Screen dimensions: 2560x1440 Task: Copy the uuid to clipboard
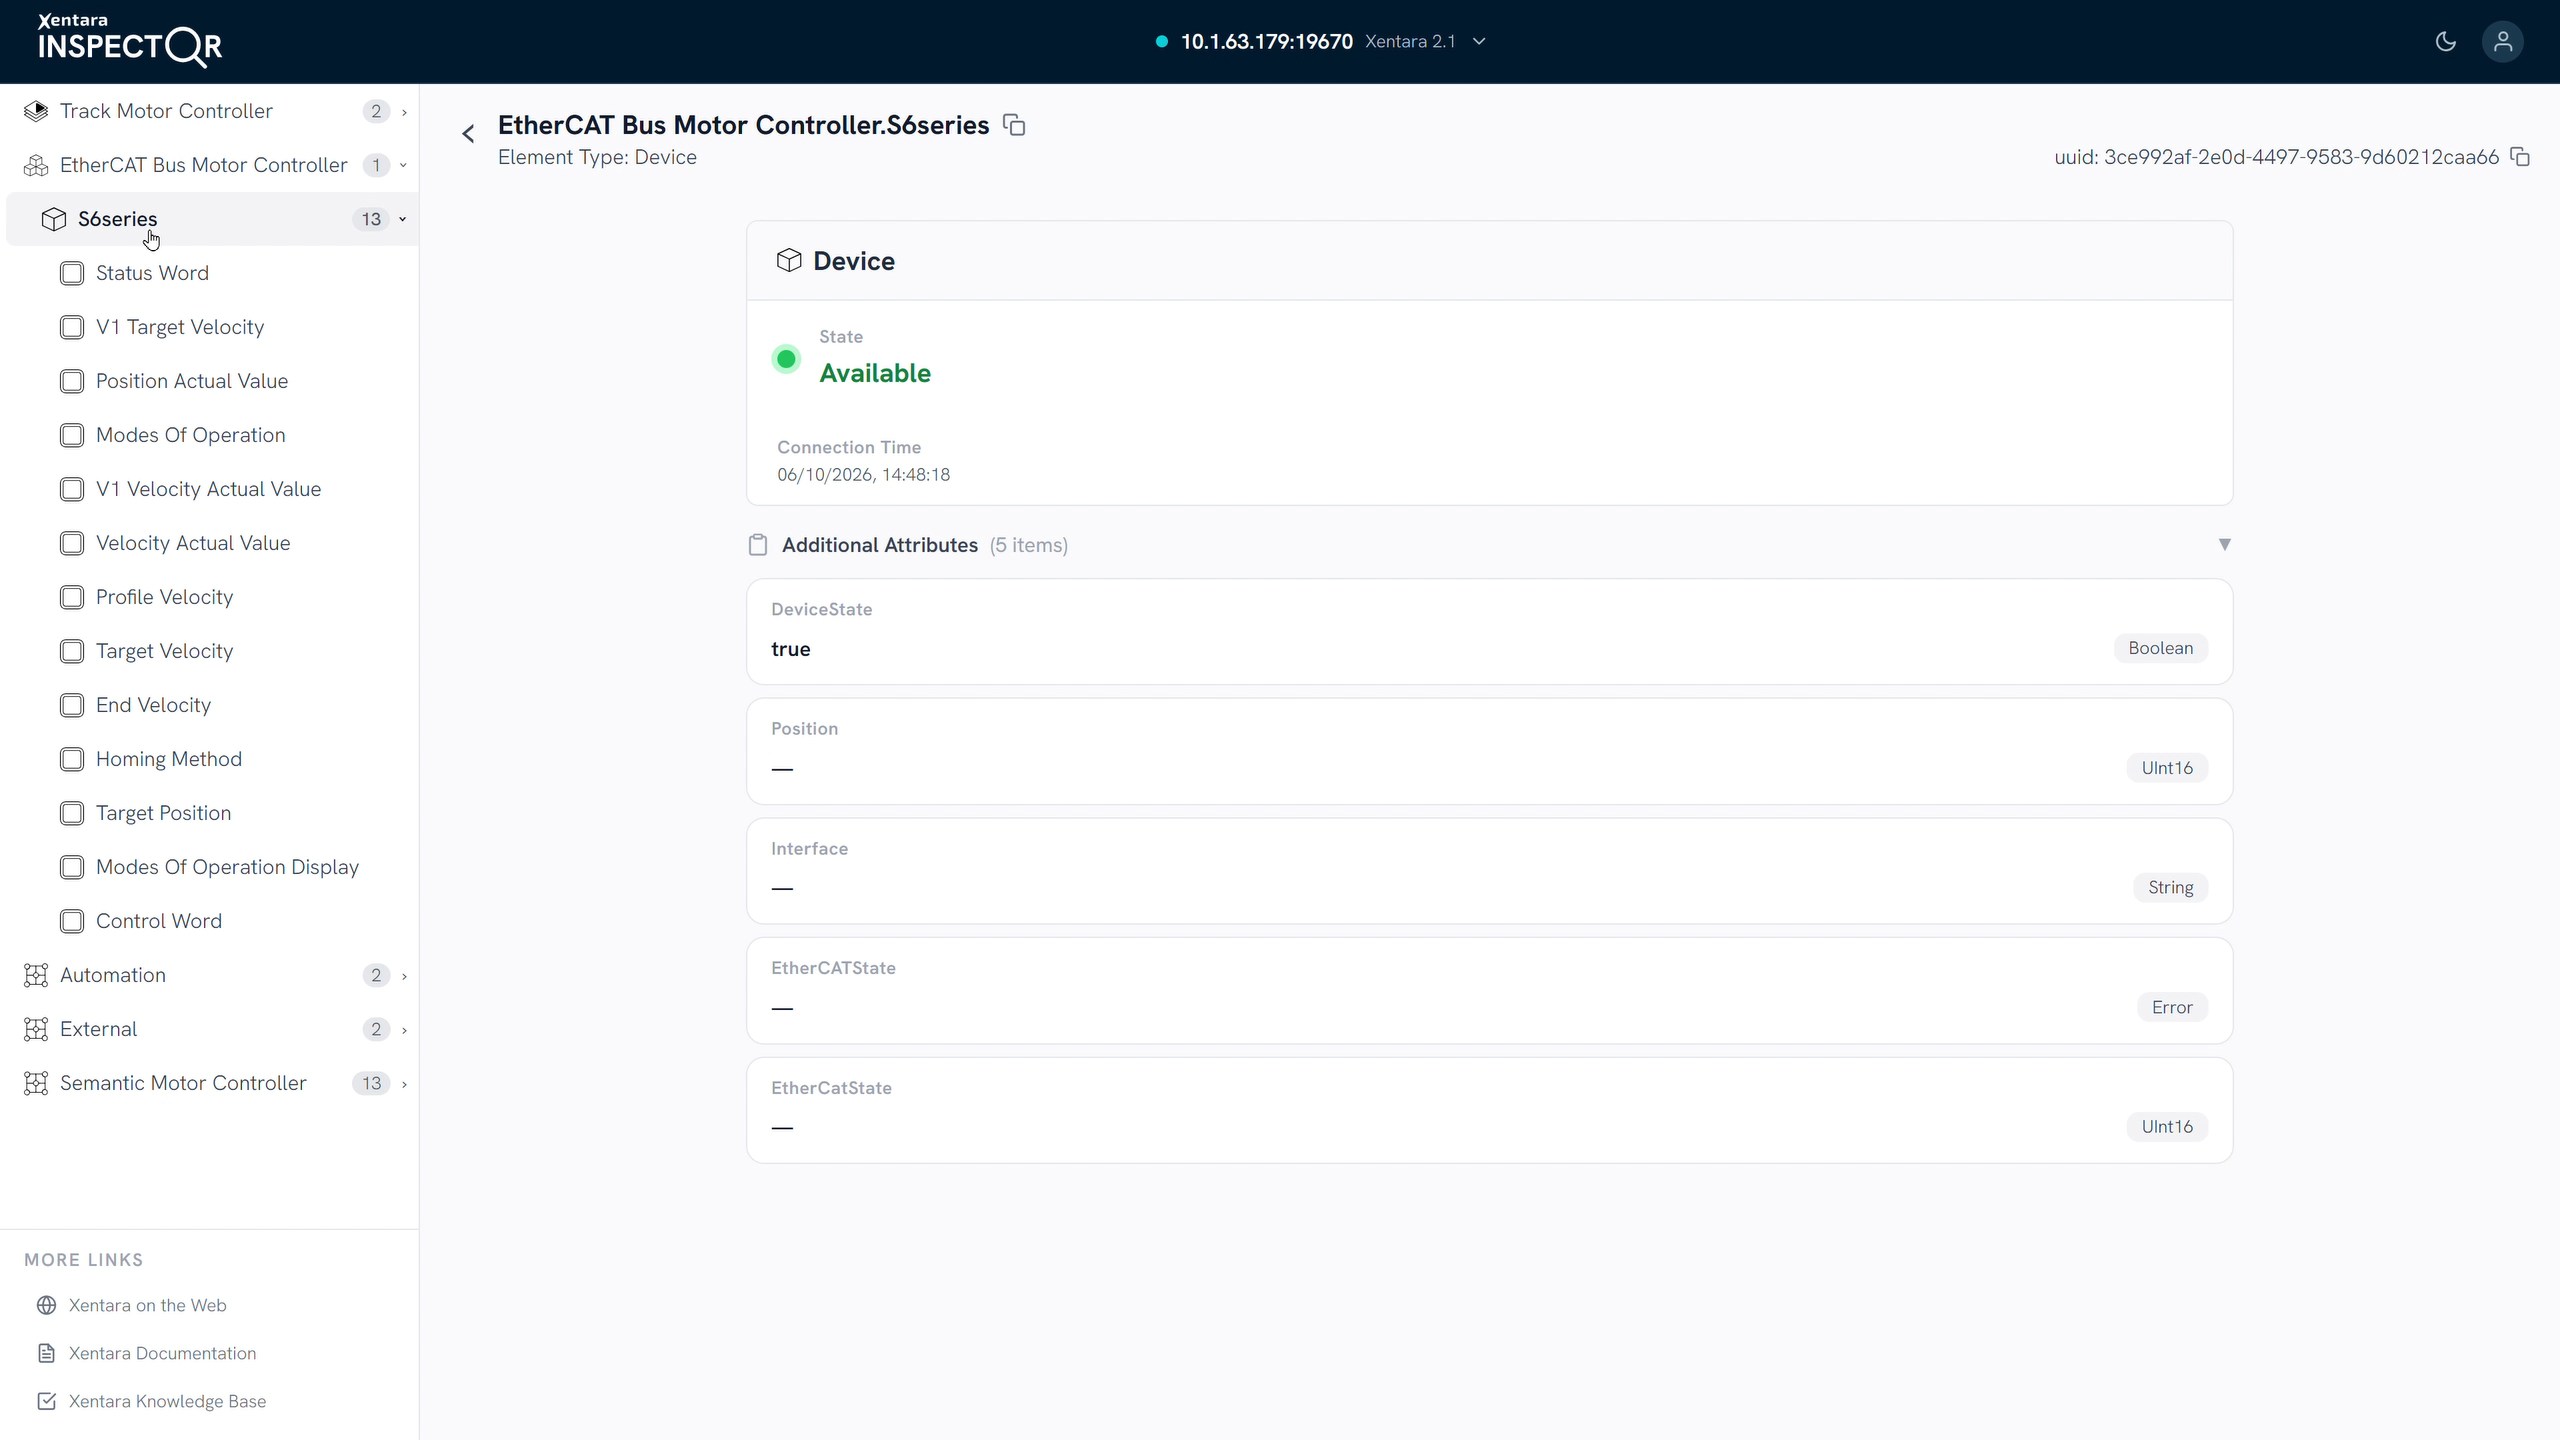pos(2521,157)
